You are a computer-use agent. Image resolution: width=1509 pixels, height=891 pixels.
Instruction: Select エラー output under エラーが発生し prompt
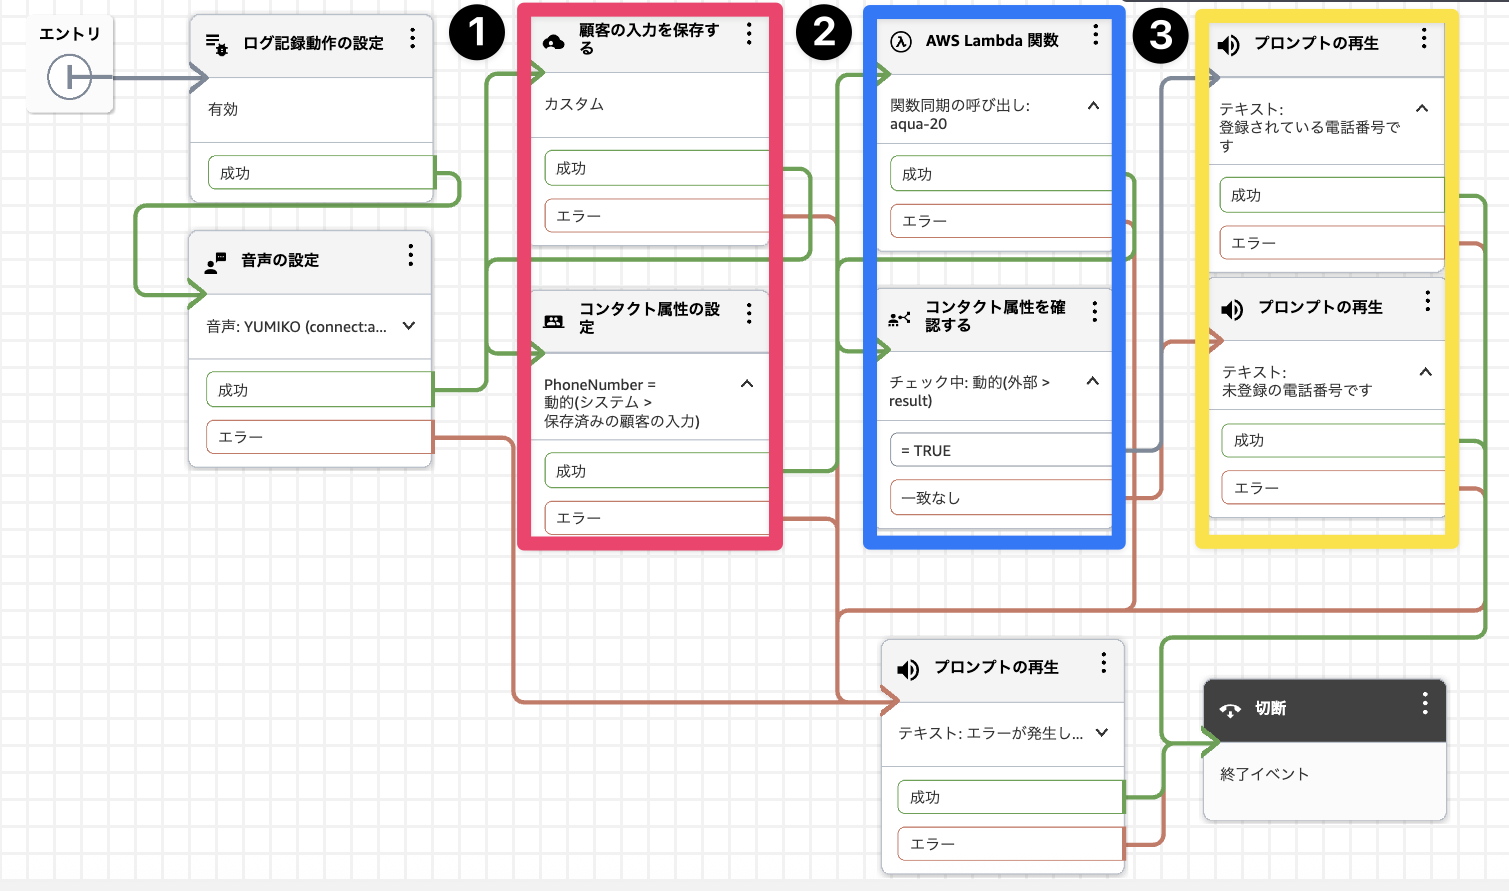[1011, 844]
